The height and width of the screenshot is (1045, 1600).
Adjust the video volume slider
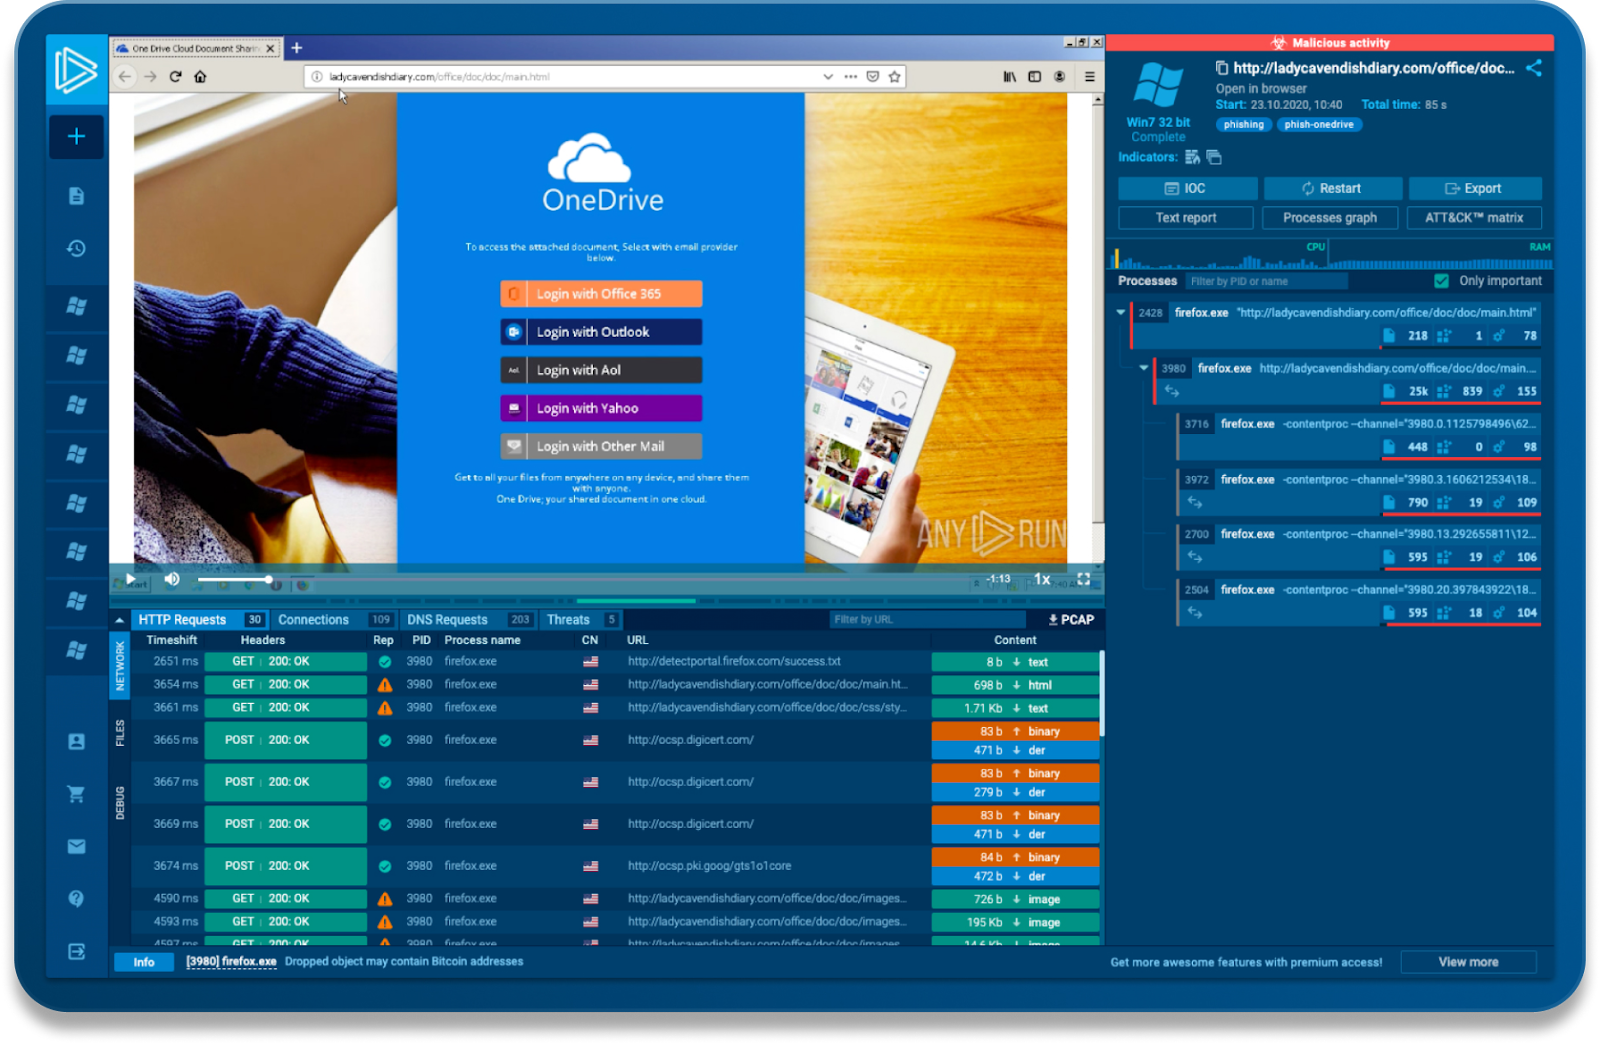[x=233, y=579]
